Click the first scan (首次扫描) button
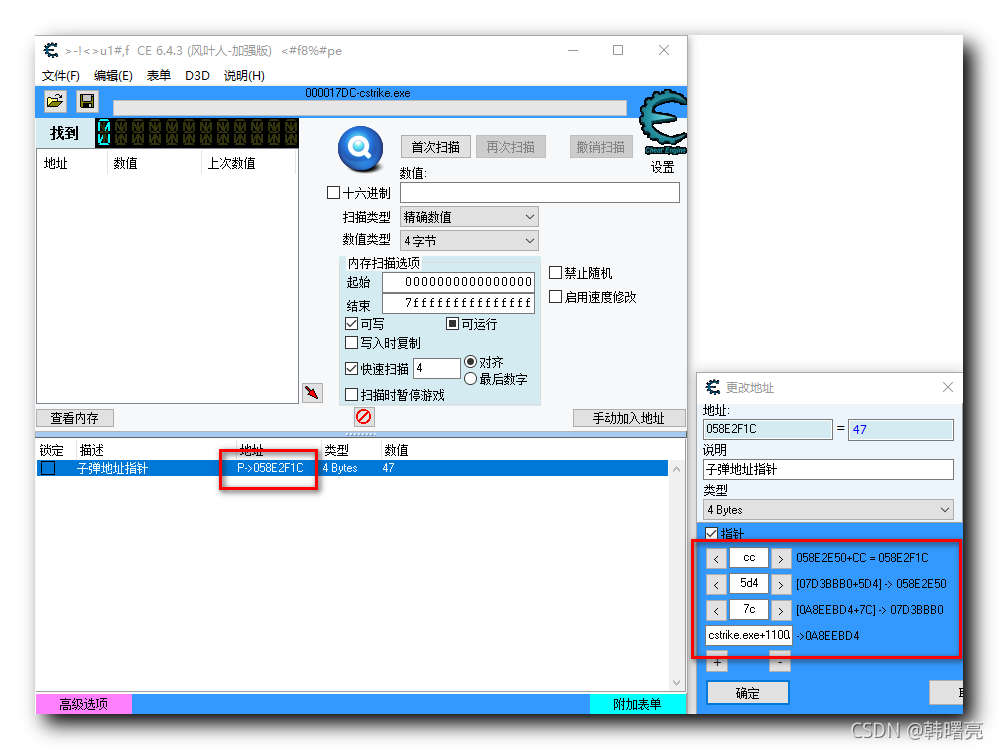 tap(435, 147)
